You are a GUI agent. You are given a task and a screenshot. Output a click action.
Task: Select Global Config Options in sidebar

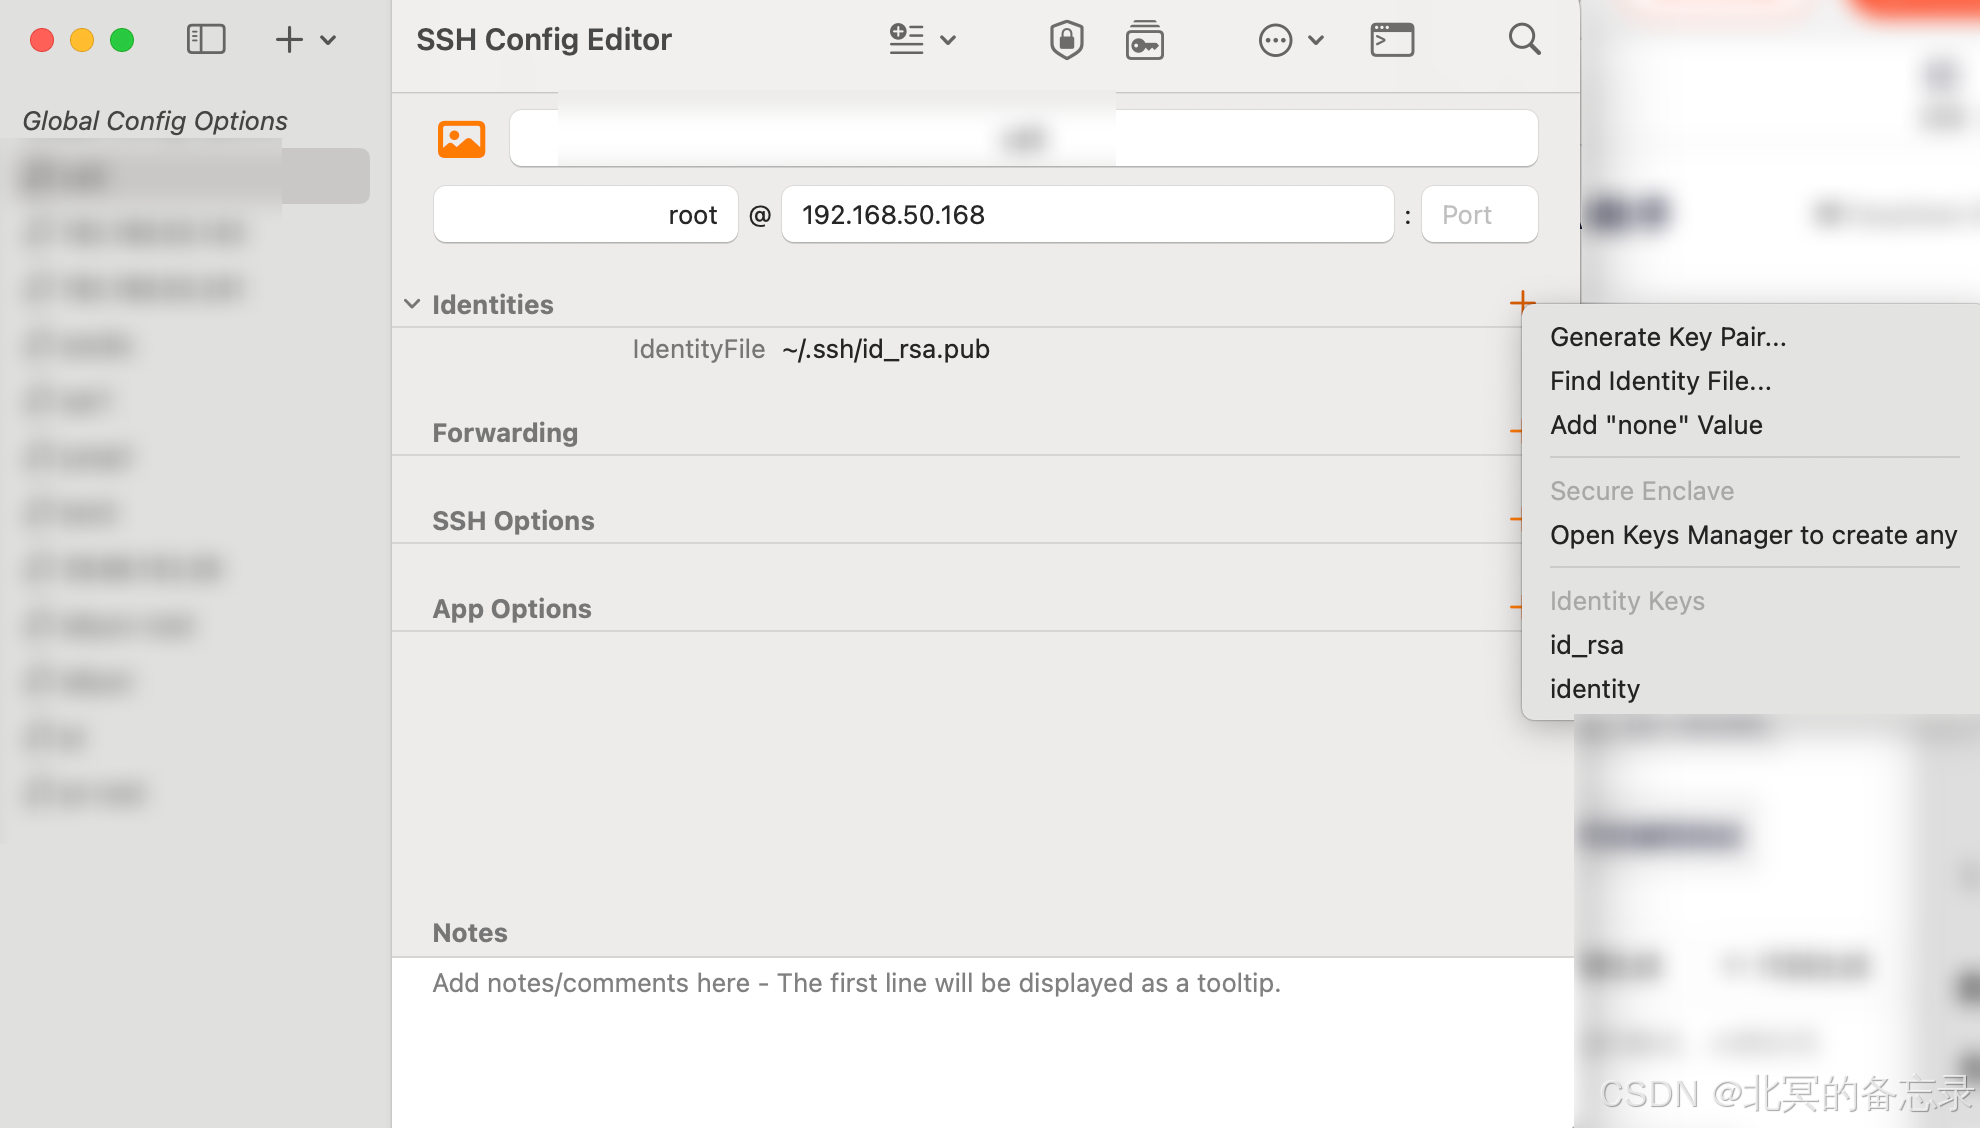tap(155, 121)
